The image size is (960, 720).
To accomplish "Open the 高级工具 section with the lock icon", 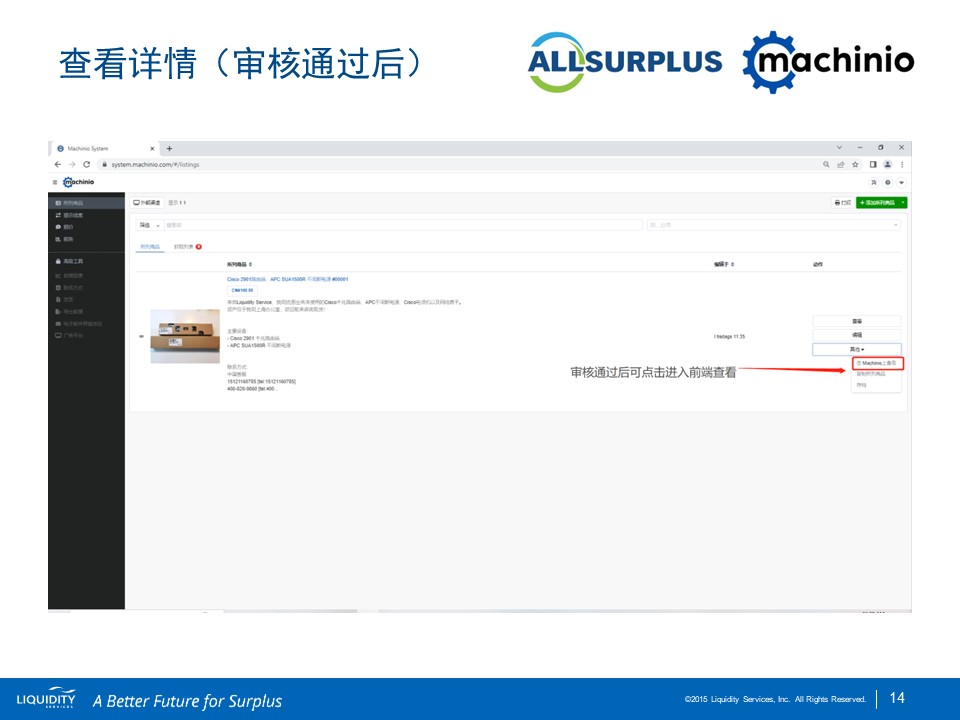I will [86, 261].
